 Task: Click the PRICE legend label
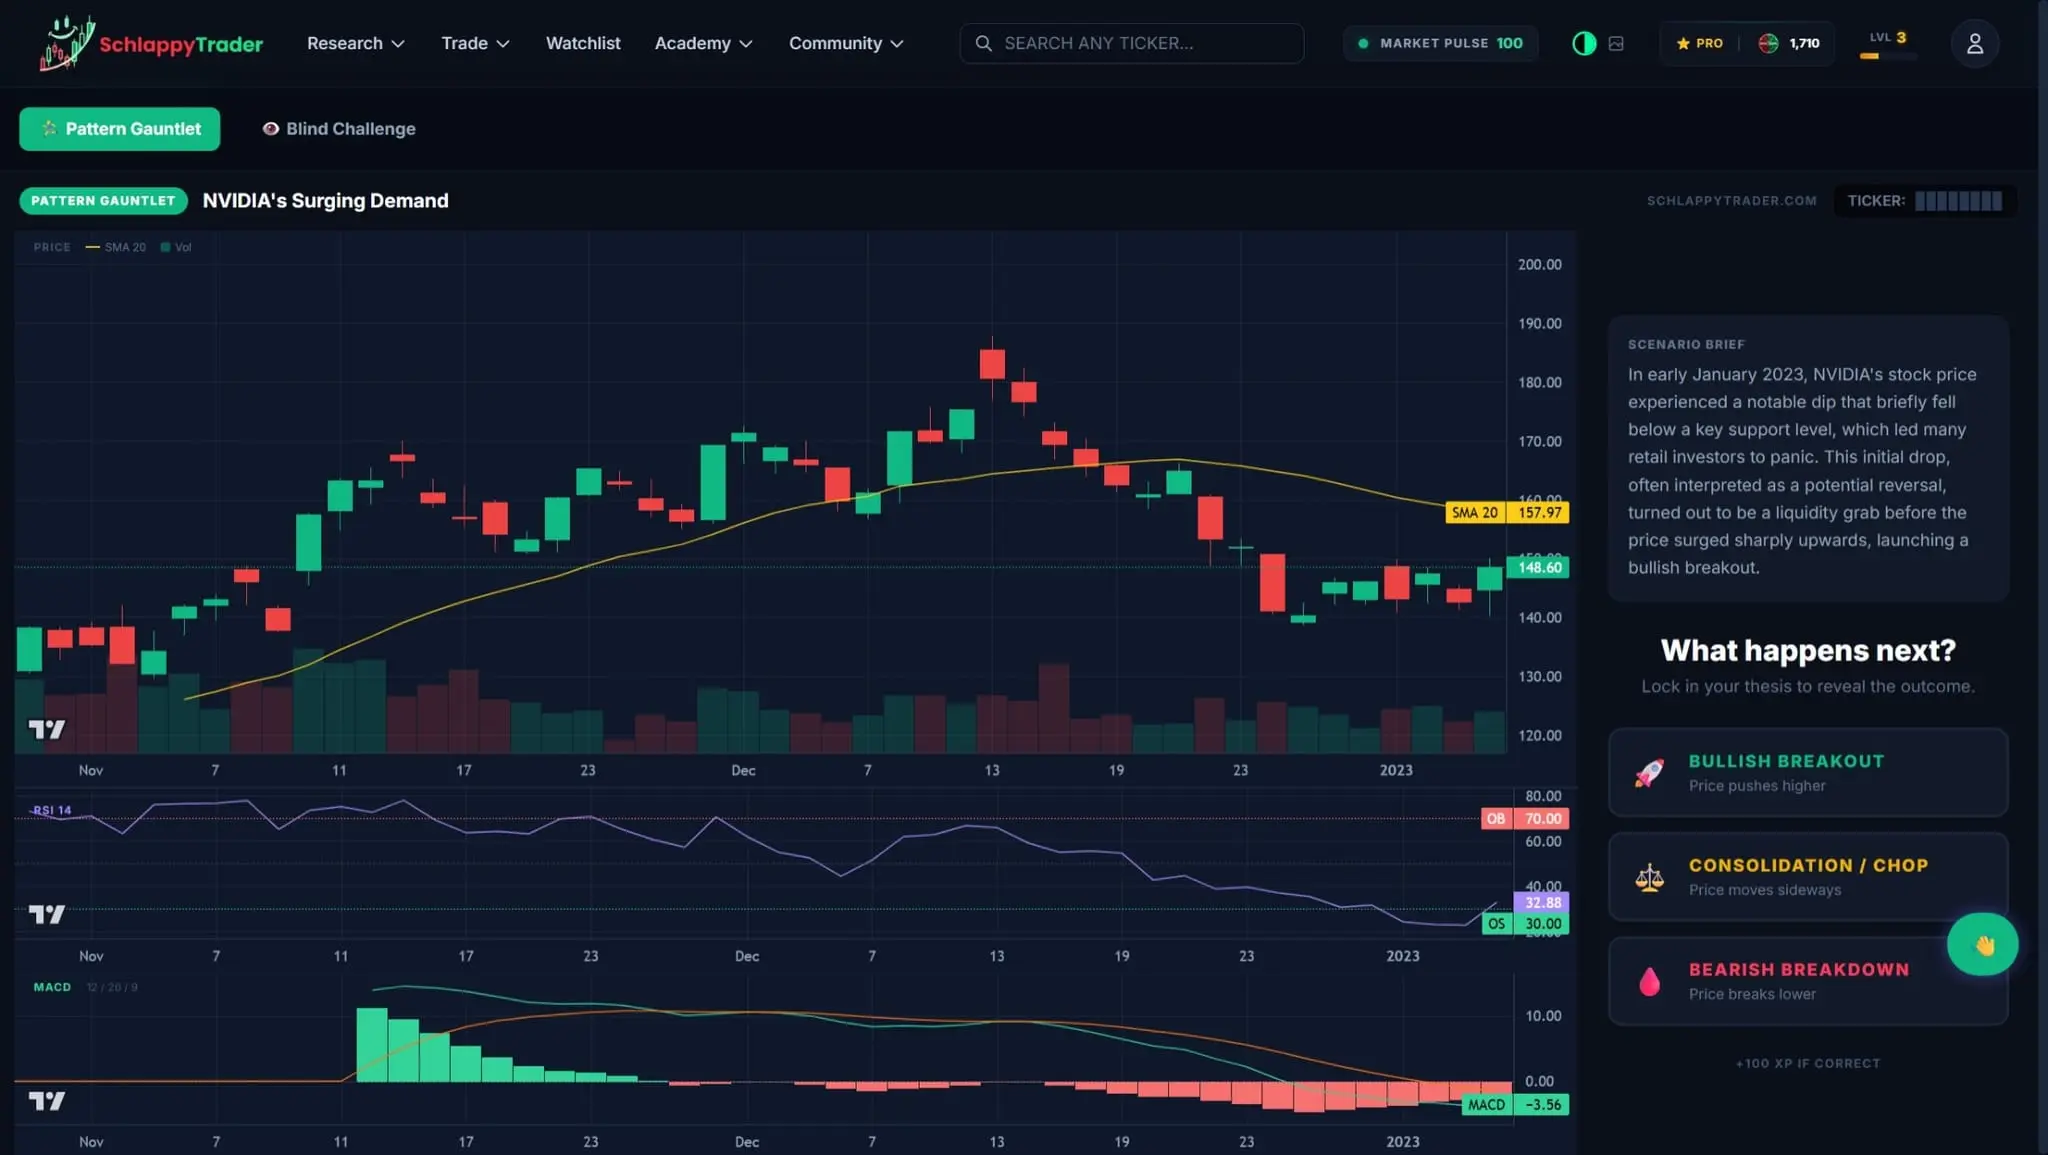coord(52,247)
